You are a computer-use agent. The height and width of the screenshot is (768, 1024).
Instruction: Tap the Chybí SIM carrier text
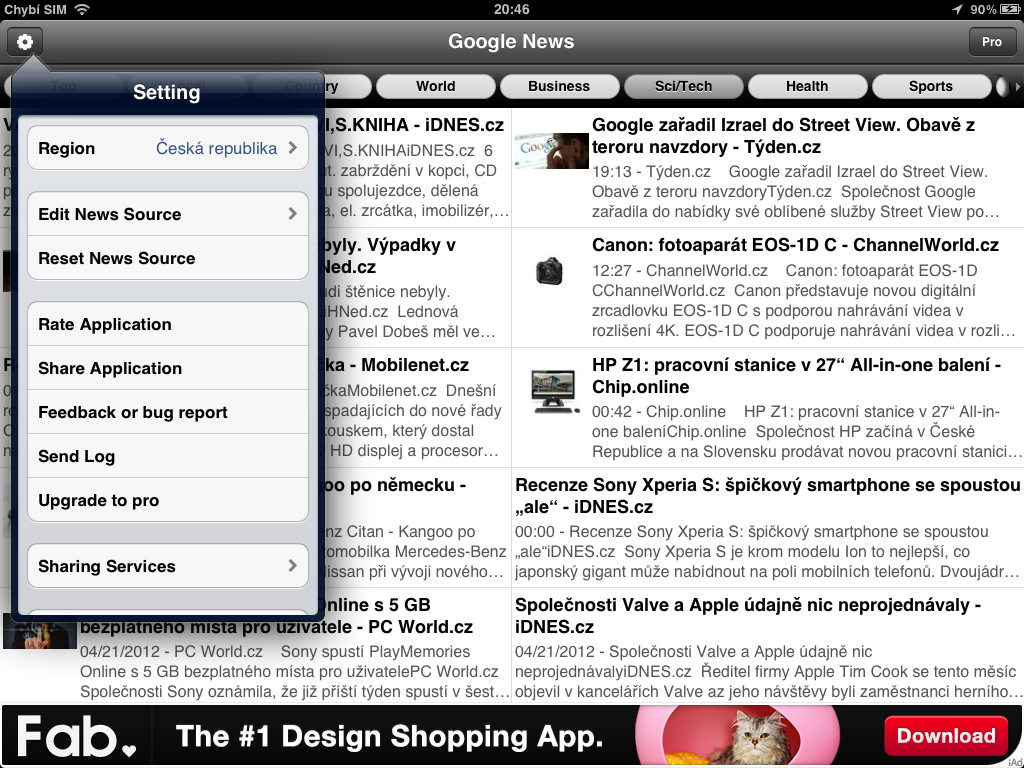point(36,9)
